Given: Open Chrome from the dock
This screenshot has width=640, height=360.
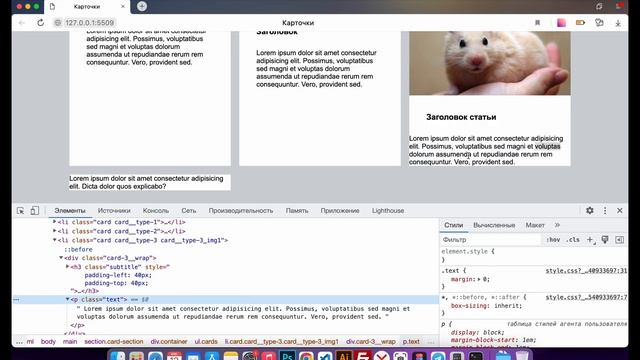Looking at the screenshot, I should (306, 356).
